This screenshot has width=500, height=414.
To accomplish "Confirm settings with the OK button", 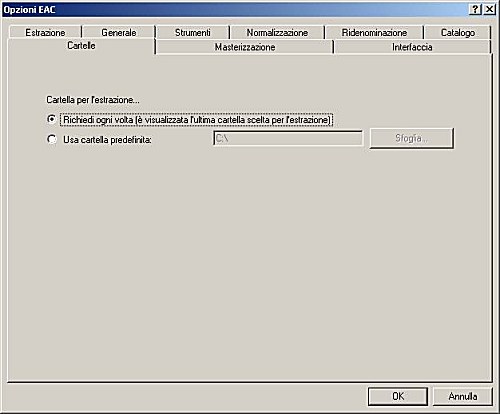I will 398,396.
